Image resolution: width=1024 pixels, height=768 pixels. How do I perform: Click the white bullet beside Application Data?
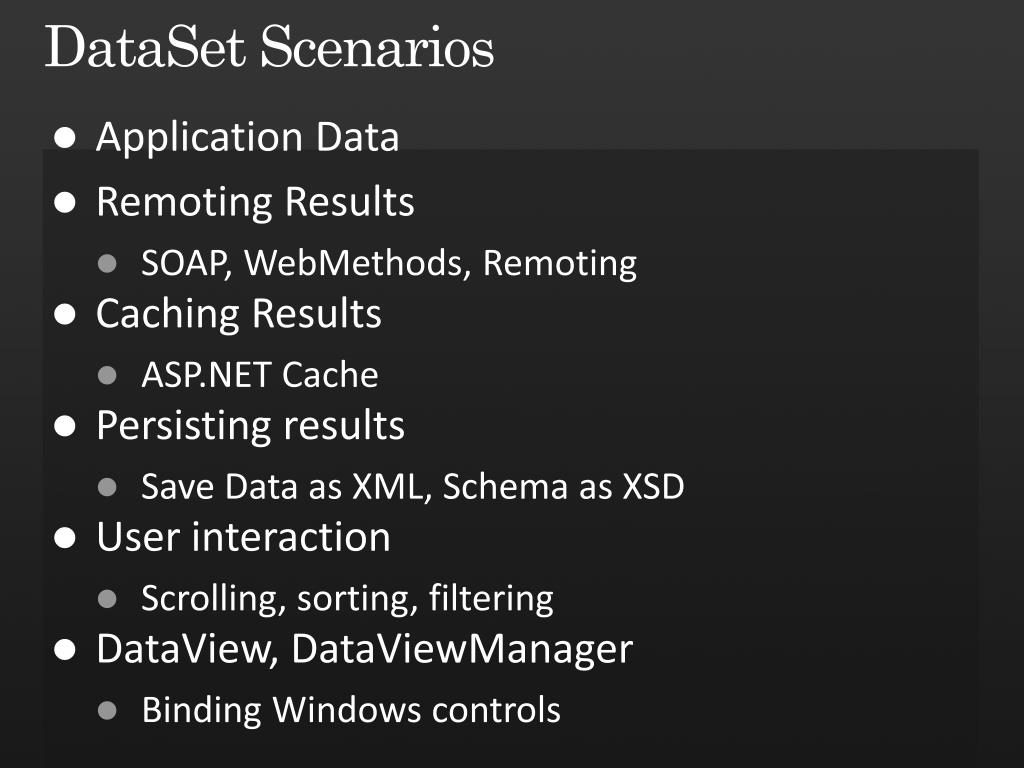65,138
